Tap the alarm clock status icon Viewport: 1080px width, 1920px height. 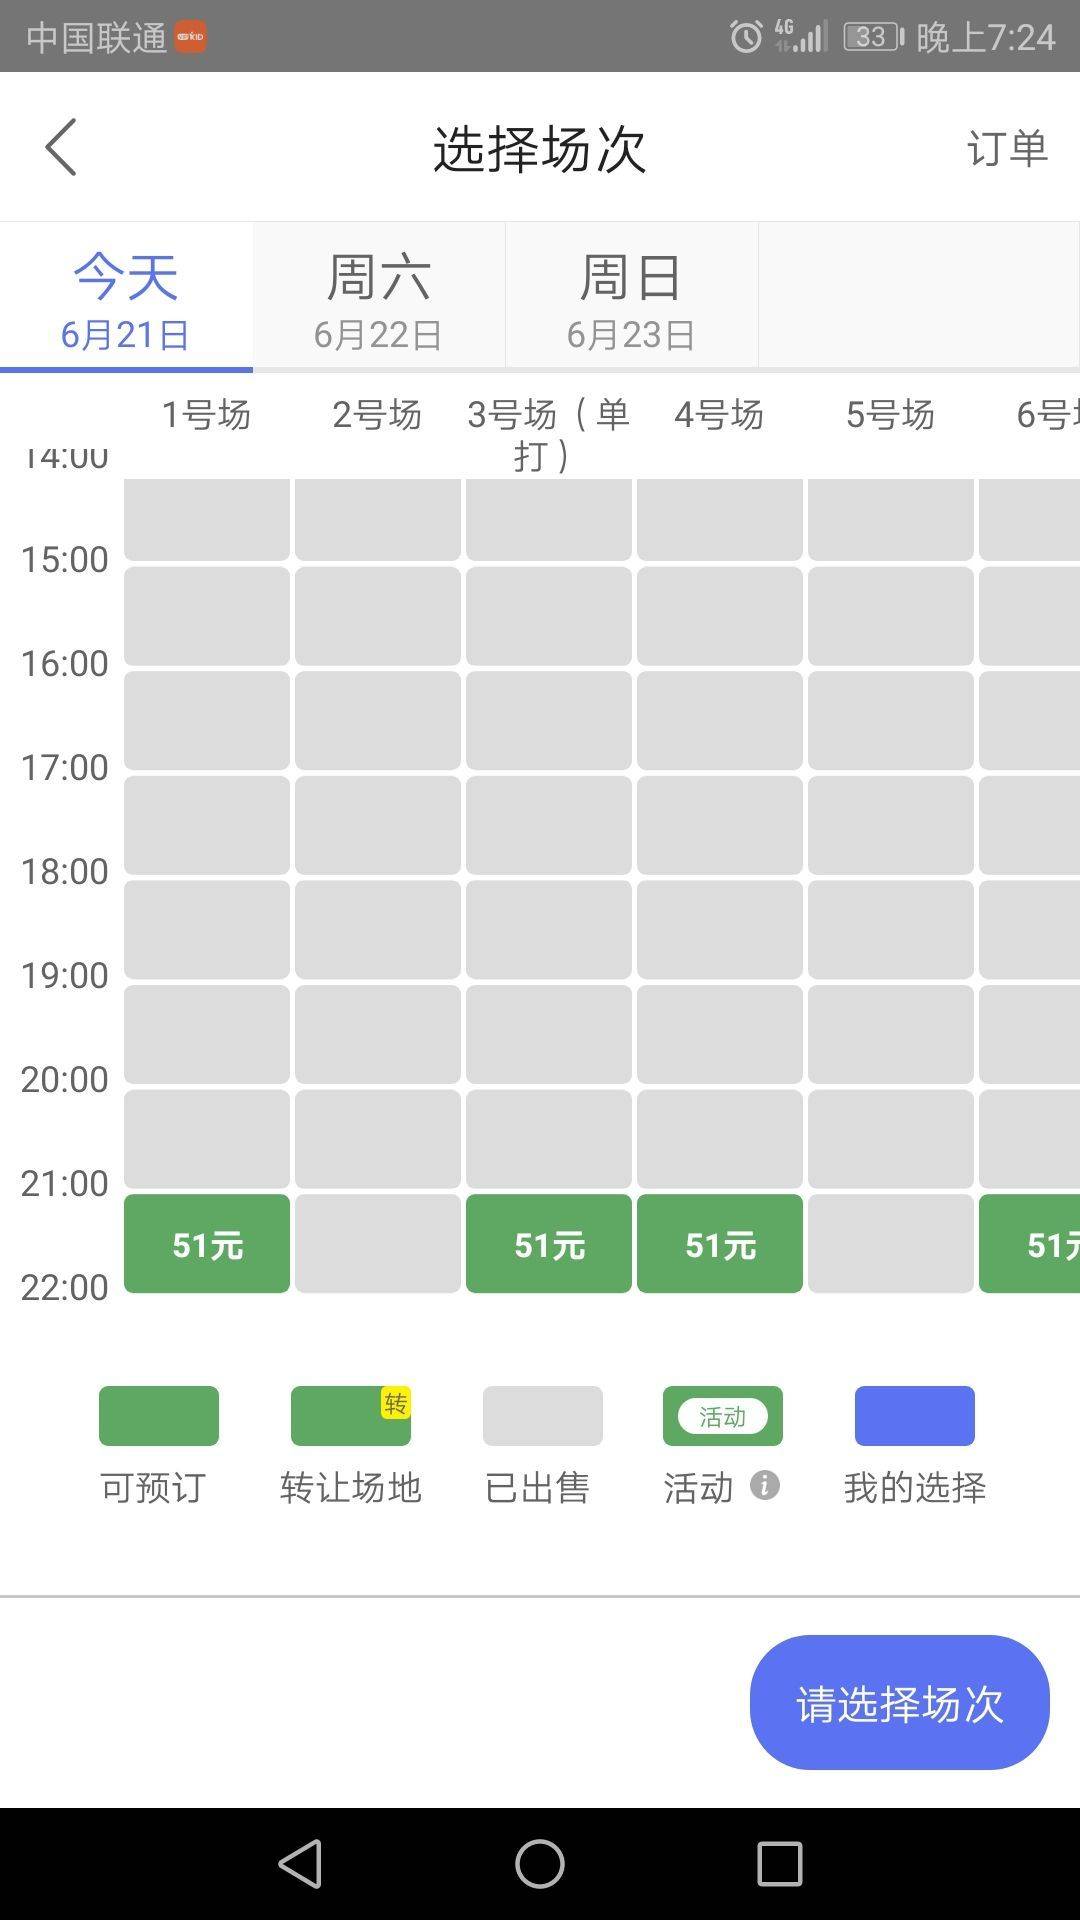tap(745, 37)
